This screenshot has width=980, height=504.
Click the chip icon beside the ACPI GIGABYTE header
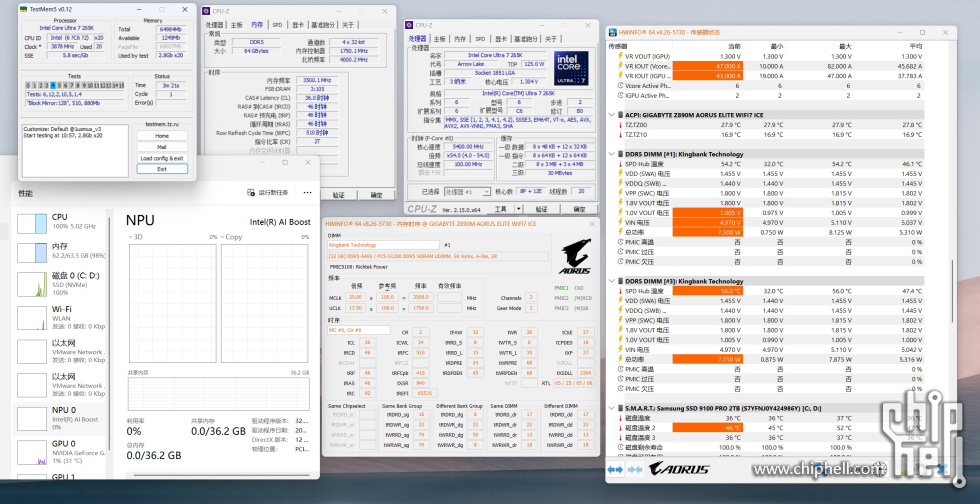pyautogui.click(x=619, y=115)
